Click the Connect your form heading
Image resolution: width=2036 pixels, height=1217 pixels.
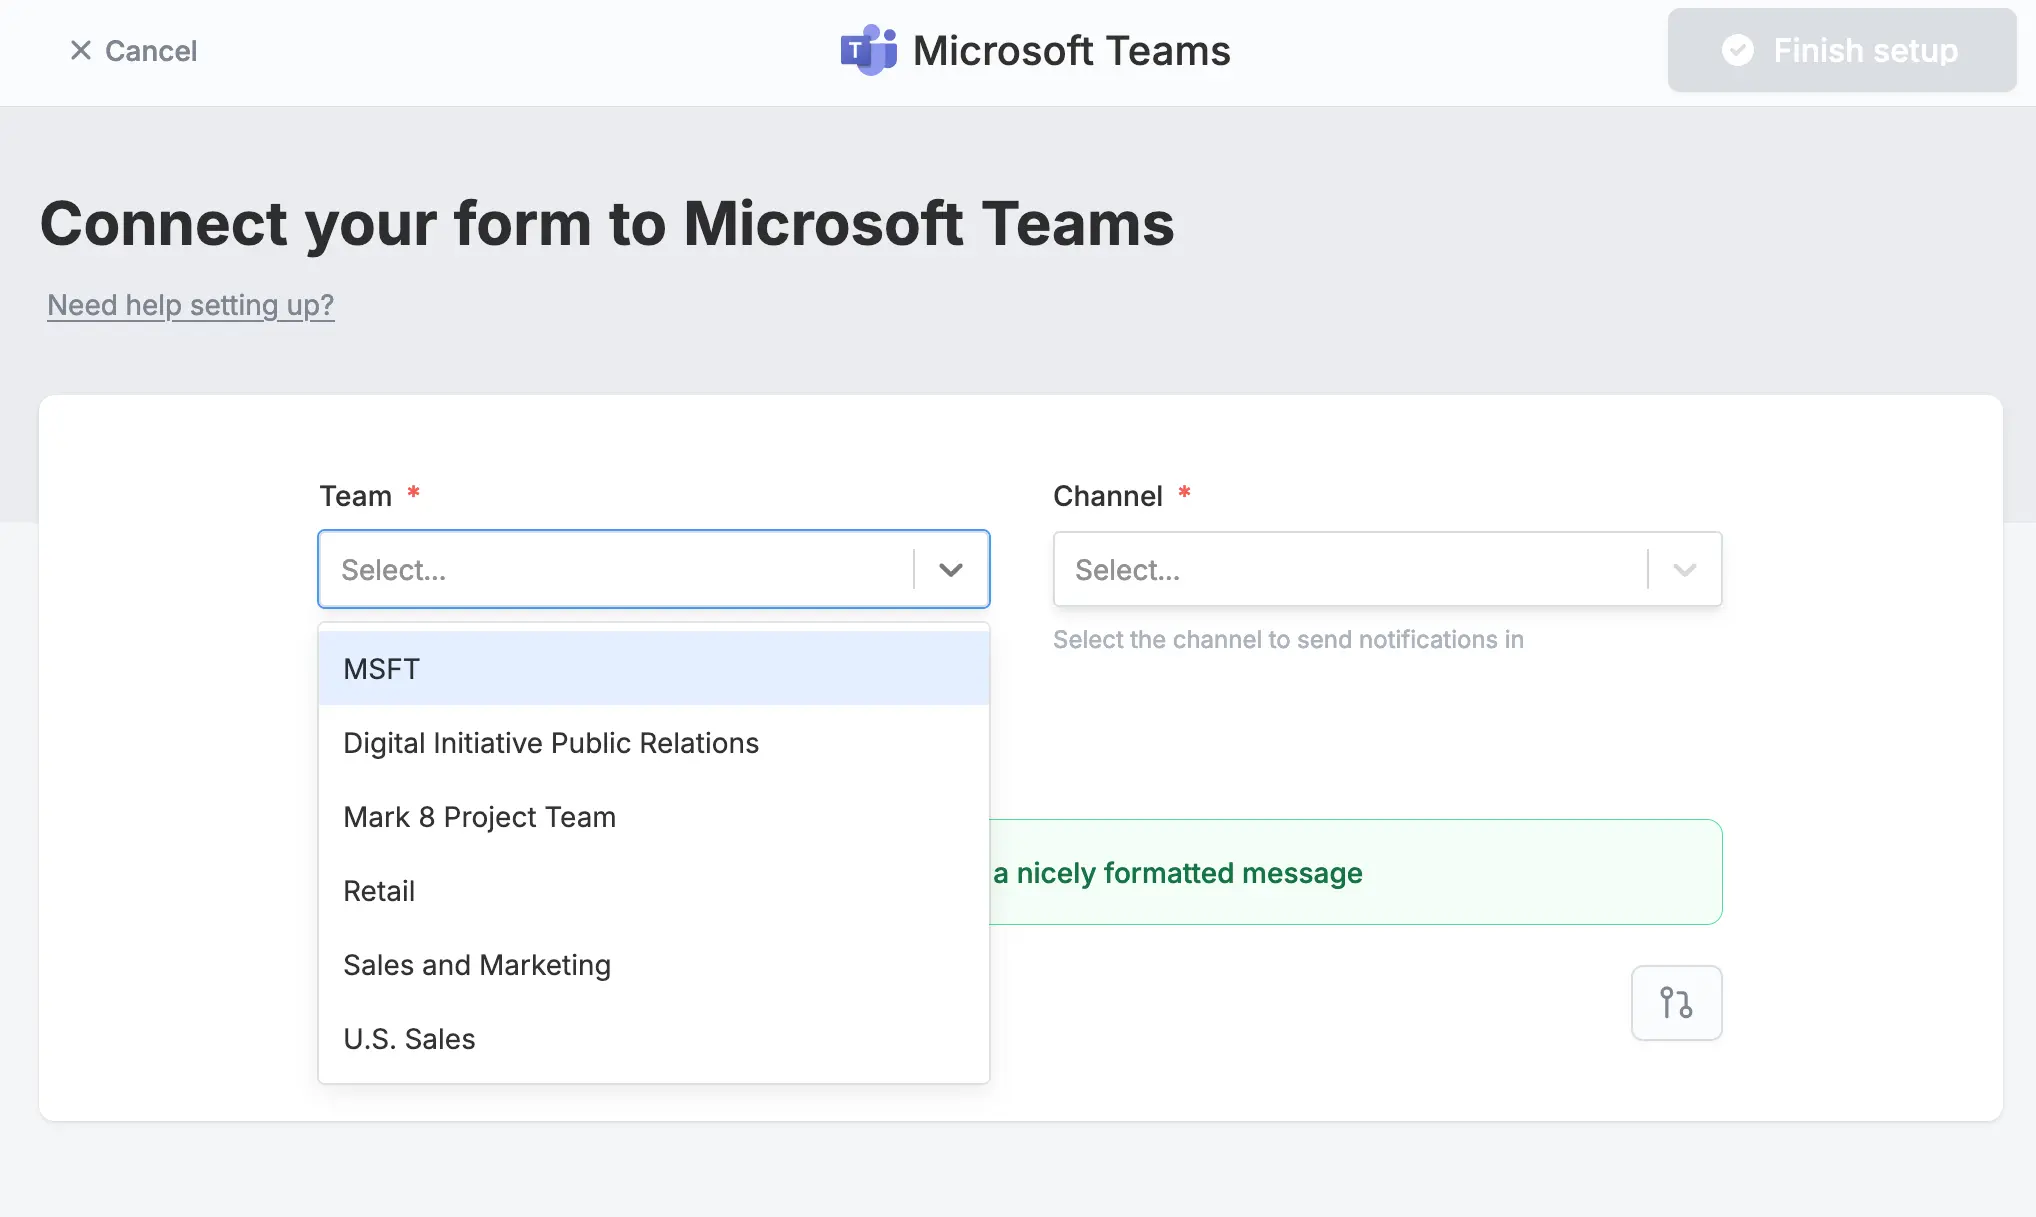click(607, 223)
